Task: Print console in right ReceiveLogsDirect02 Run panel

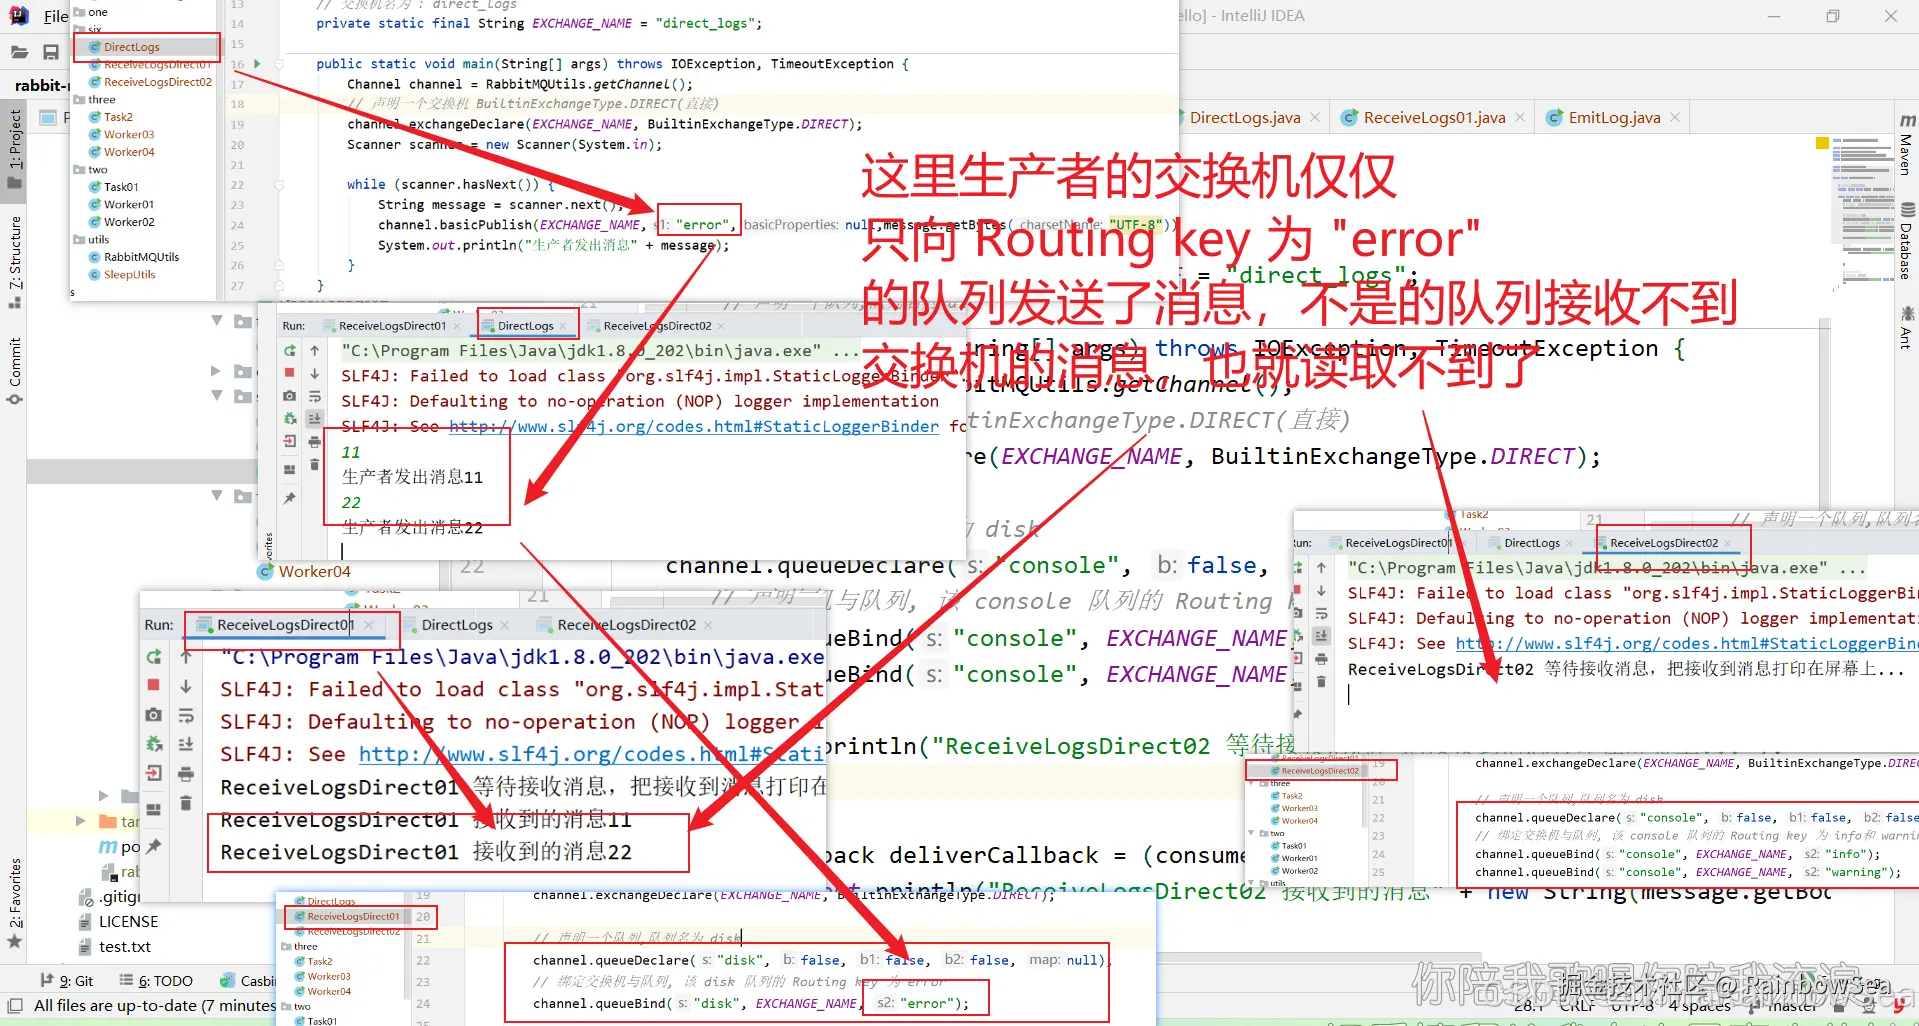Action: pos(1321,659)
